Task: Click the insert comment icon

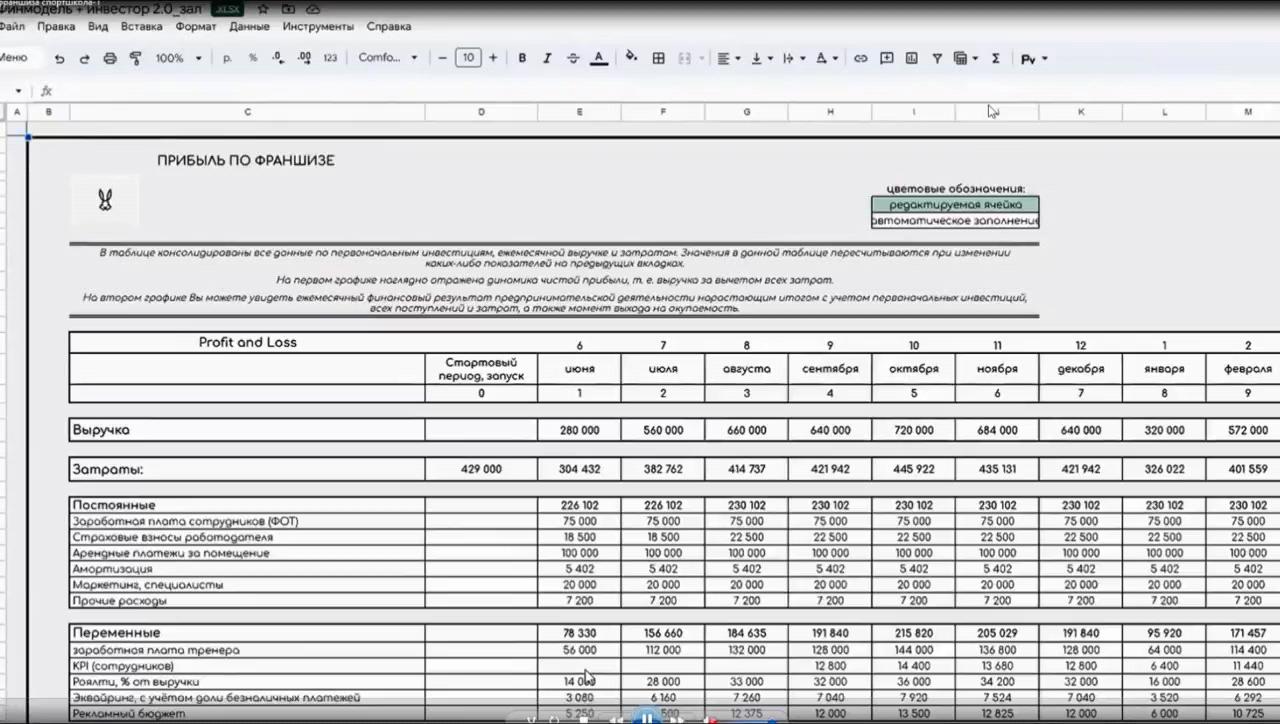Action: click(886, 58)
